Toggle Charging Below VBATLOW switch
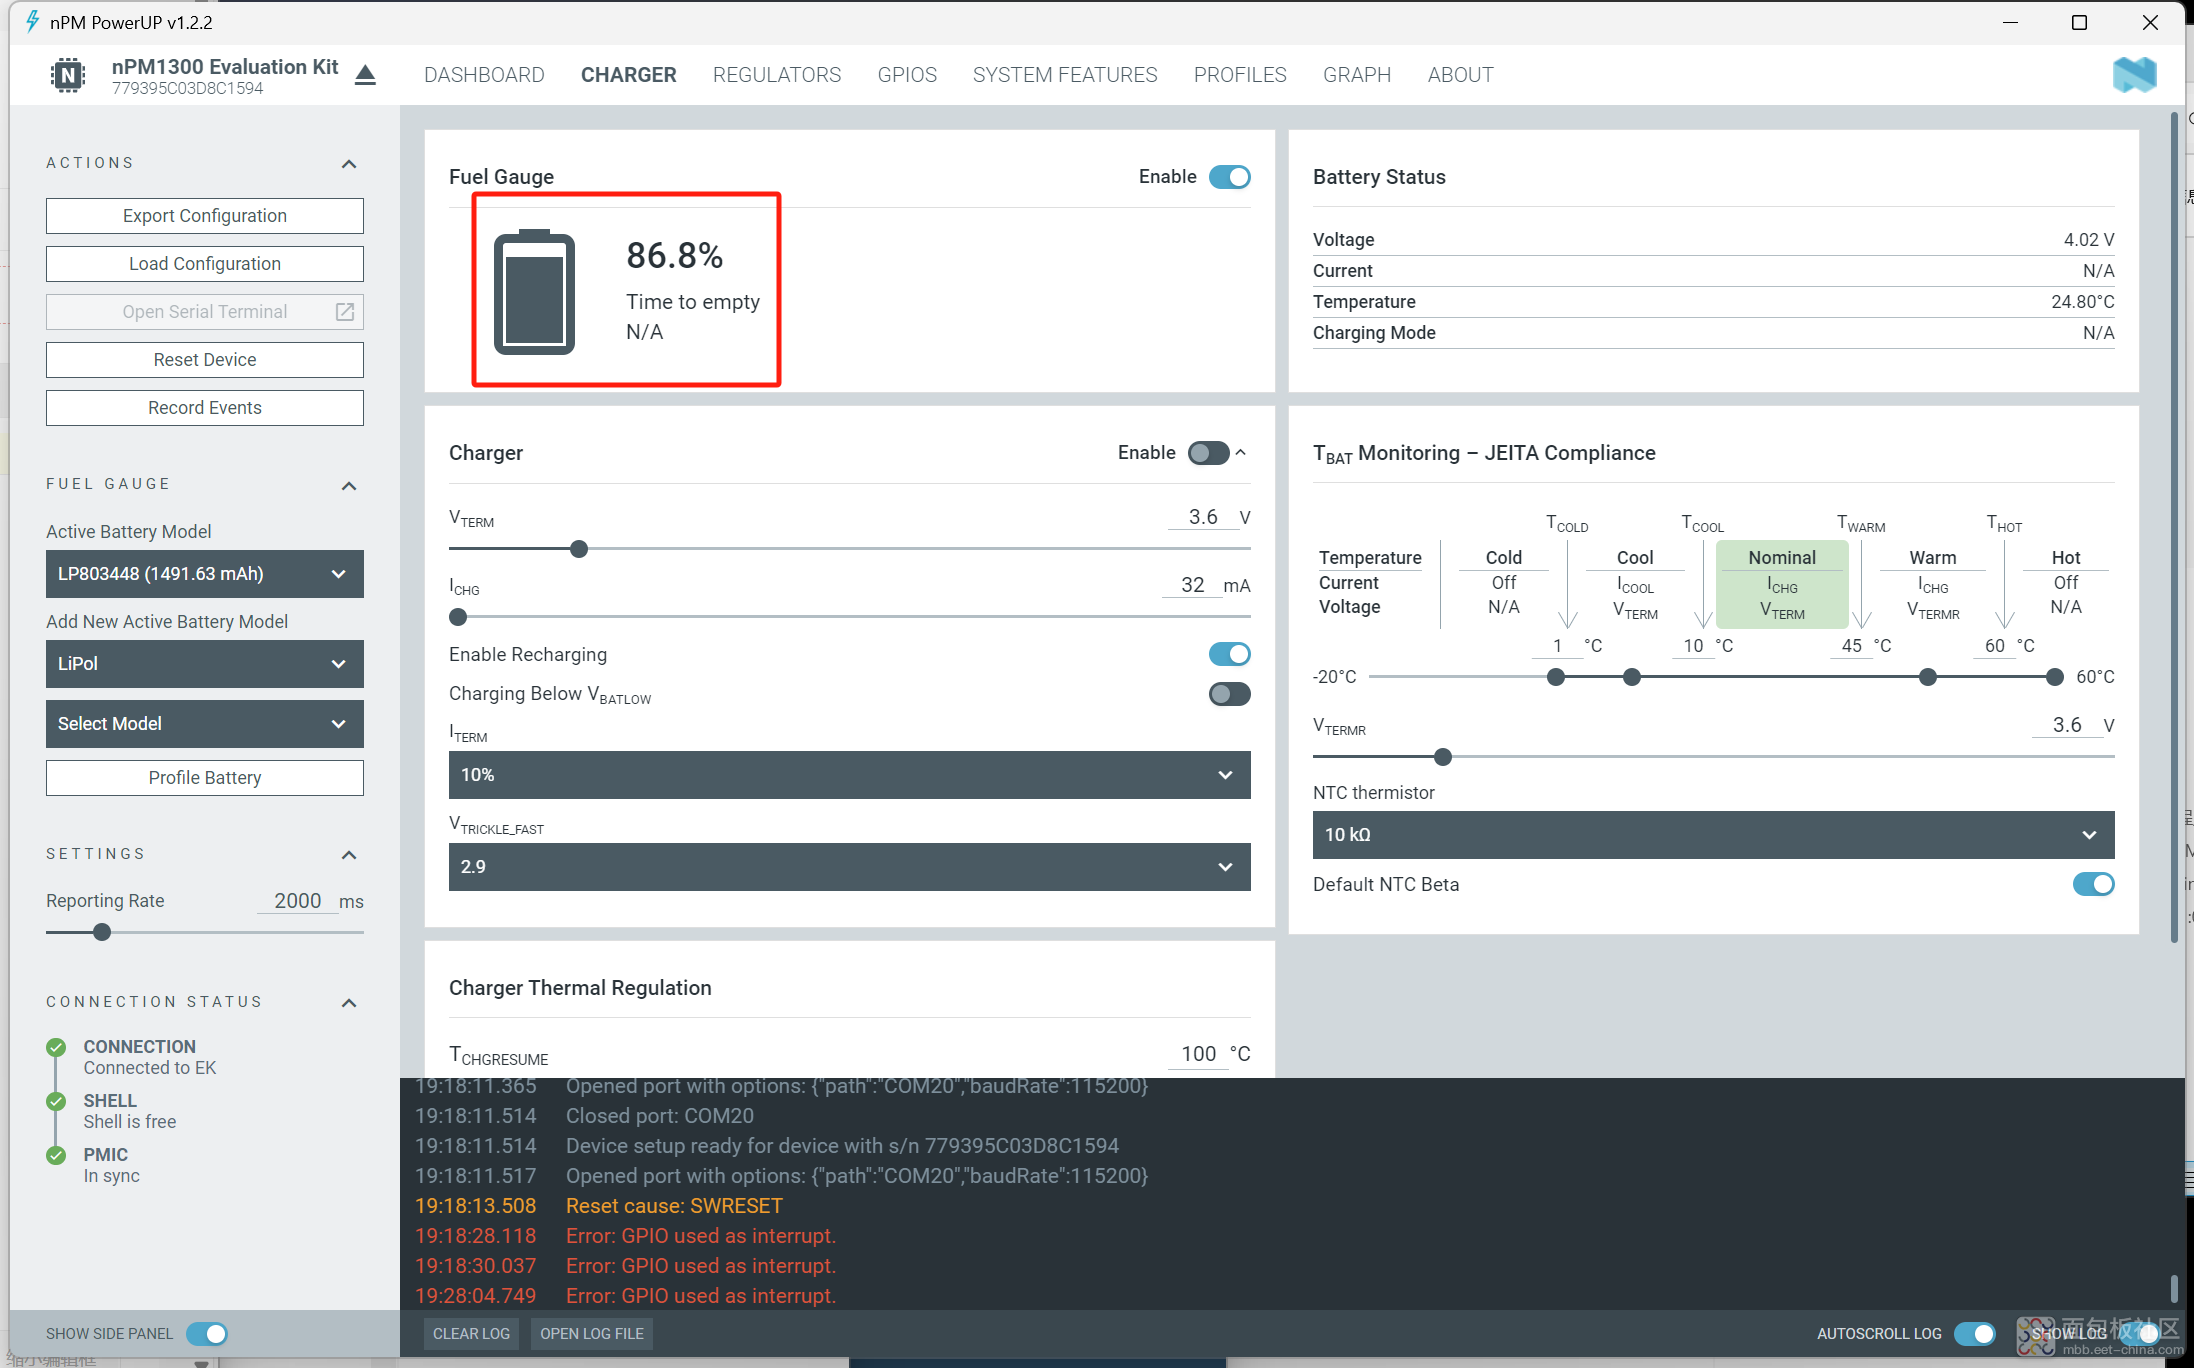Screen dimensions: 2194x1368 [1229, 694]
